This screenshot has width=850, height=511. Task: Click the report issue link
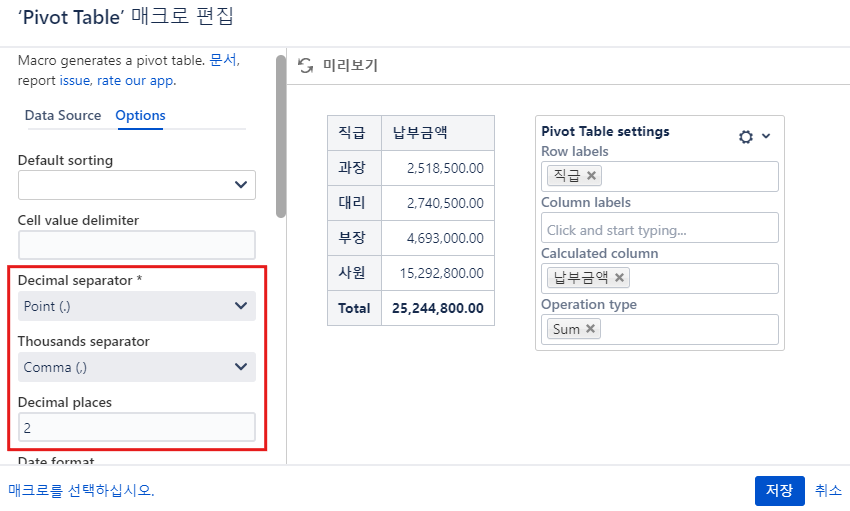coord(75,80)
